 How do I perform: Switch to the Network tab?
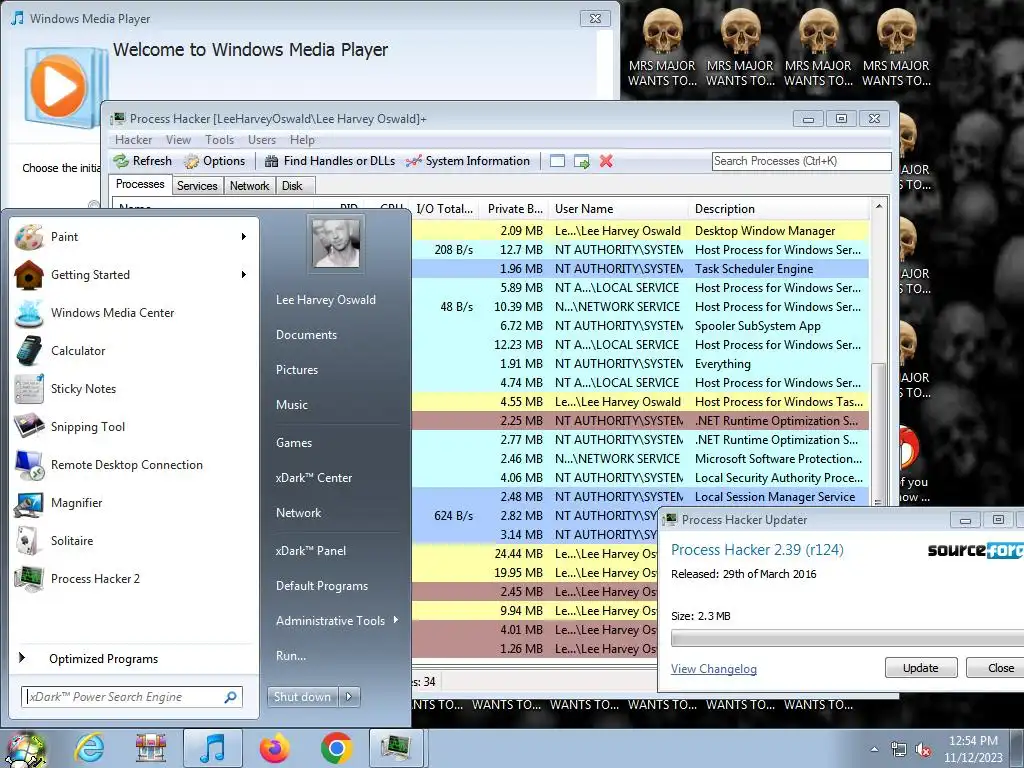249,186
